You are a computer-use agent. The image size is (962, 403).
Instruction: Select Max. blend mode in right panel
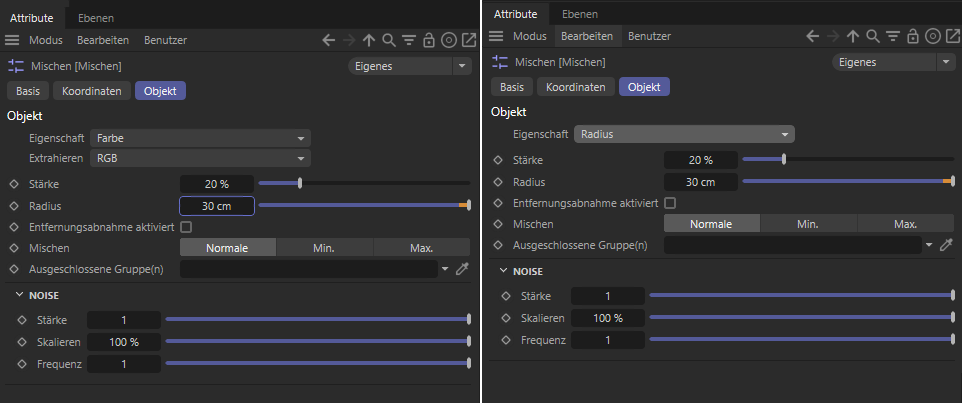[906, 224]
